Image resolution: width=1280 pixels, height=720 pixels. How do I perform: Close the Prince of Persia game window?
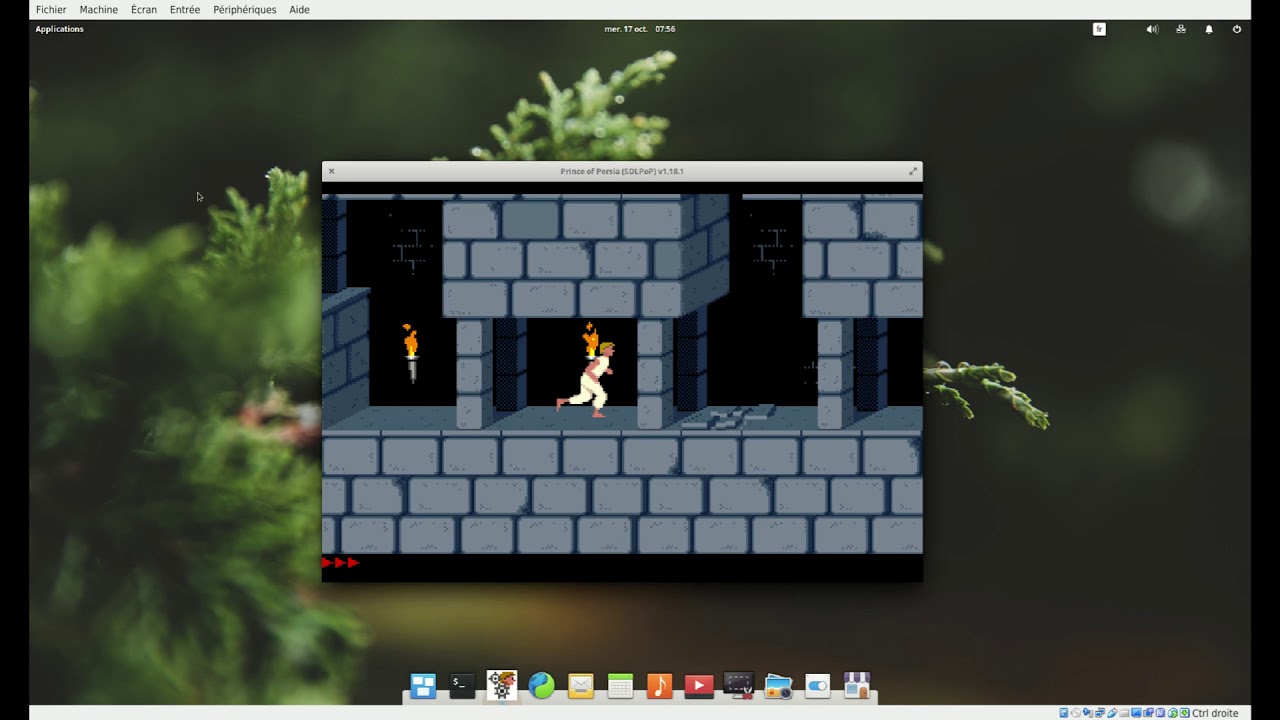331,171
